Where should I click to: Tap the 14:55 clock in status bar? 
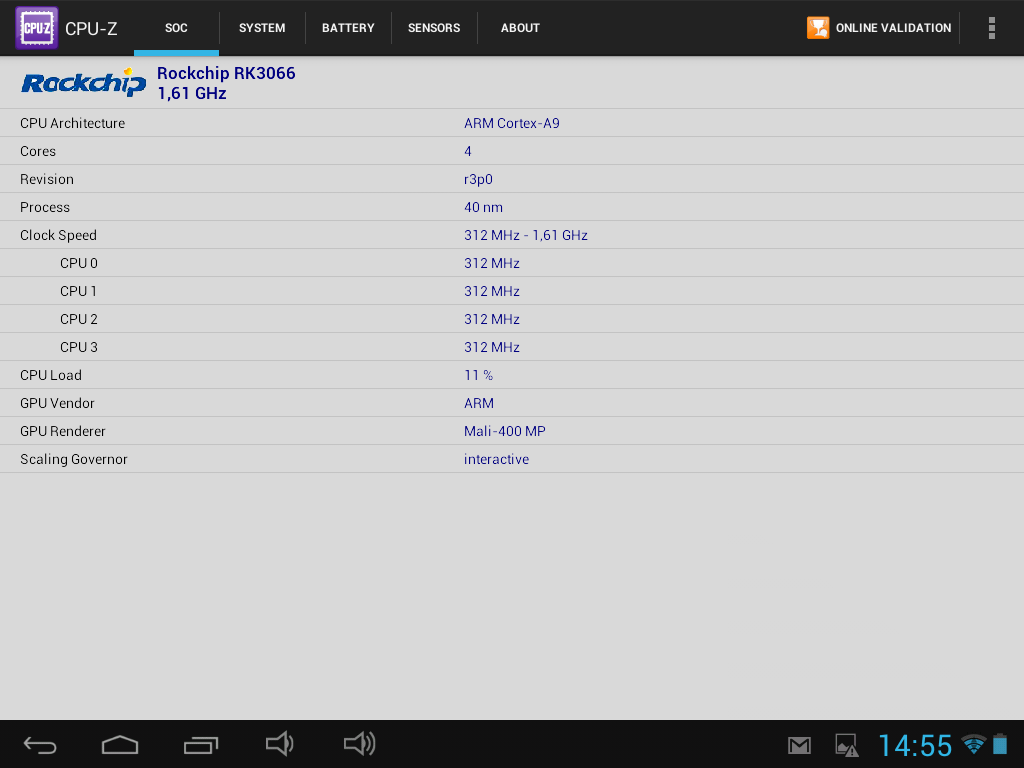(x=915, y=745)
